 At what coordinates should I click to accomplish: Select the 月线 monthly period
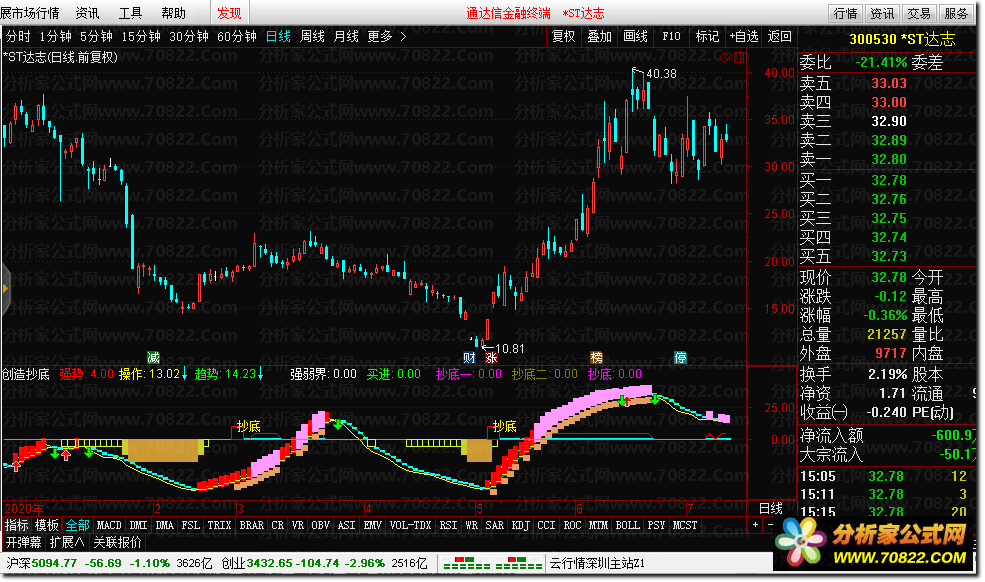(346, 36)
